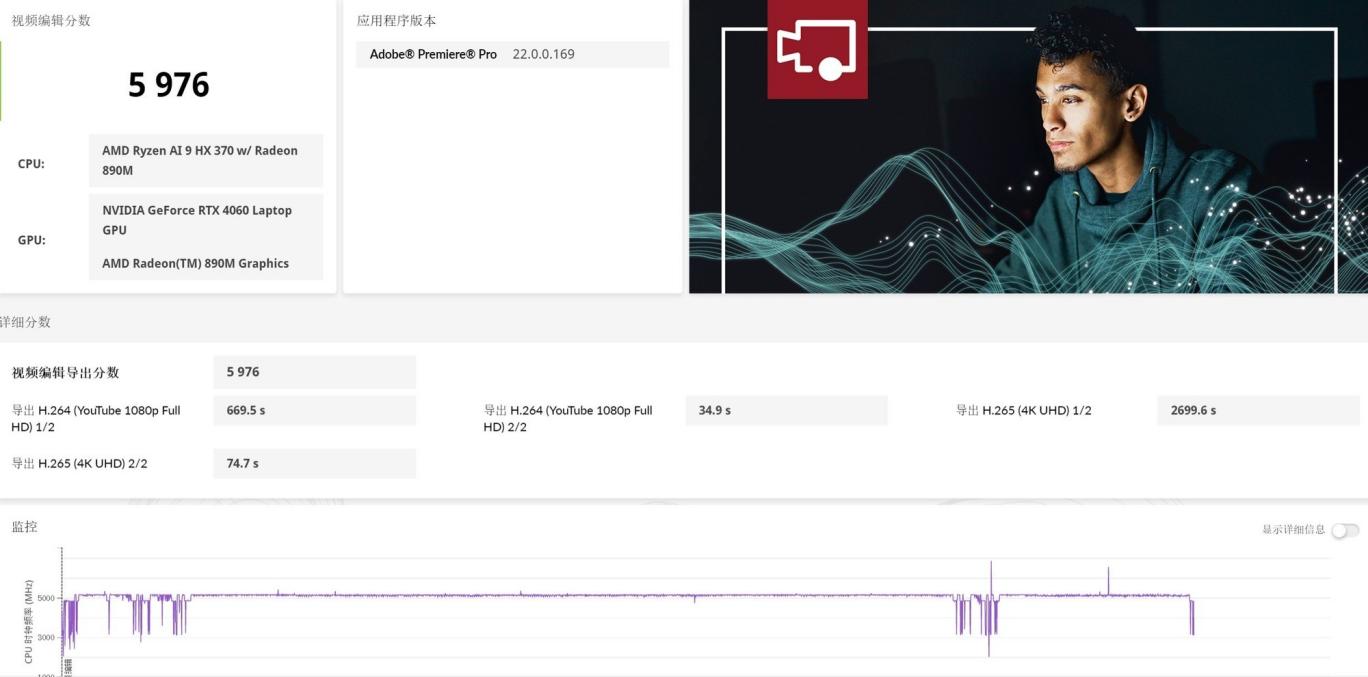Toggle the 显示详细信息 switch on

point(1345,530)
